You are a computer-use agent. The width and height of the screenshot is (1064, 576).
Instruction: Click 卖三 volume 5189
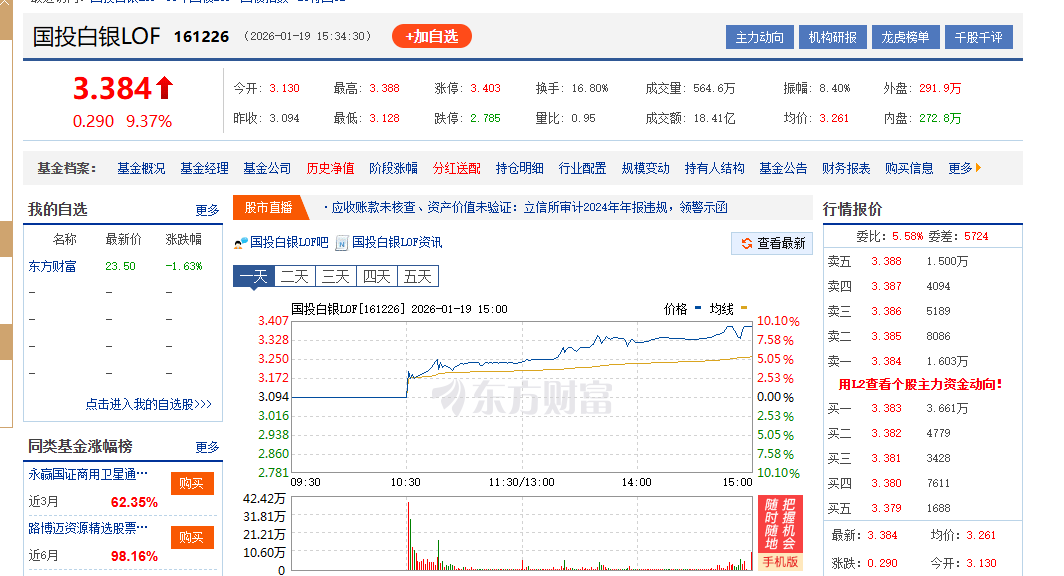[x=938, y=311]
